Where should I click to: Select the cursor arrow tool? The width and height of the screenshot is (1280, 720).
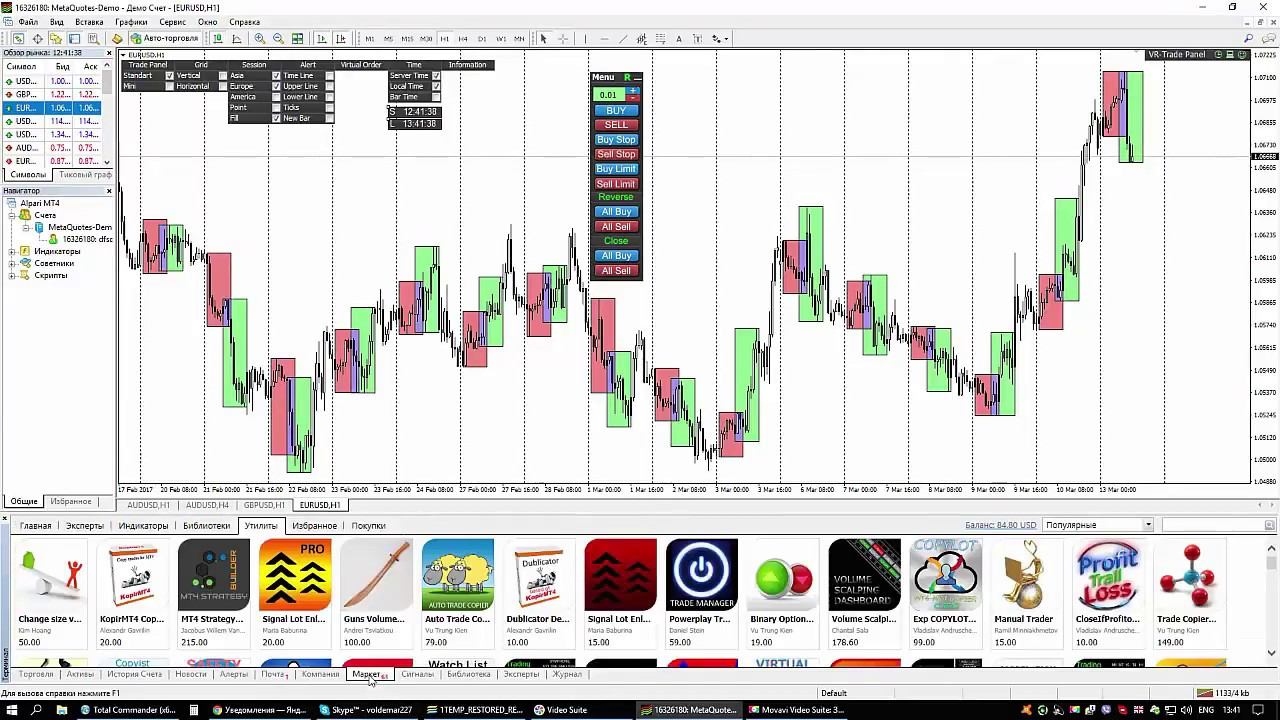543,39
